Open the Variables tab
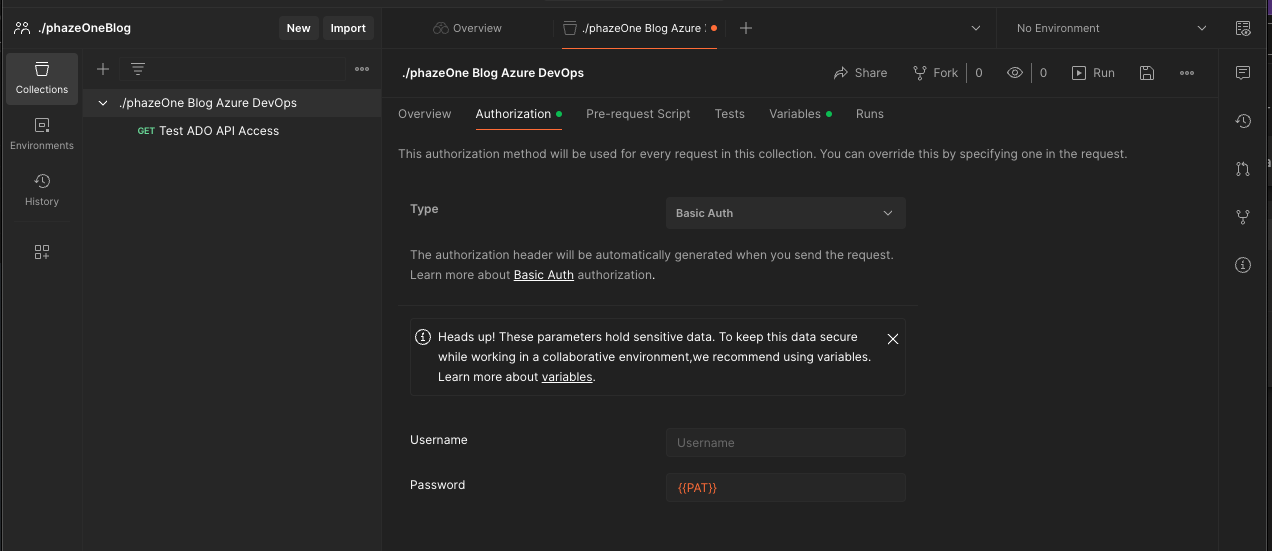This screenshot has width=1272, height=551. pyautogui.click(x=800, y=114)
